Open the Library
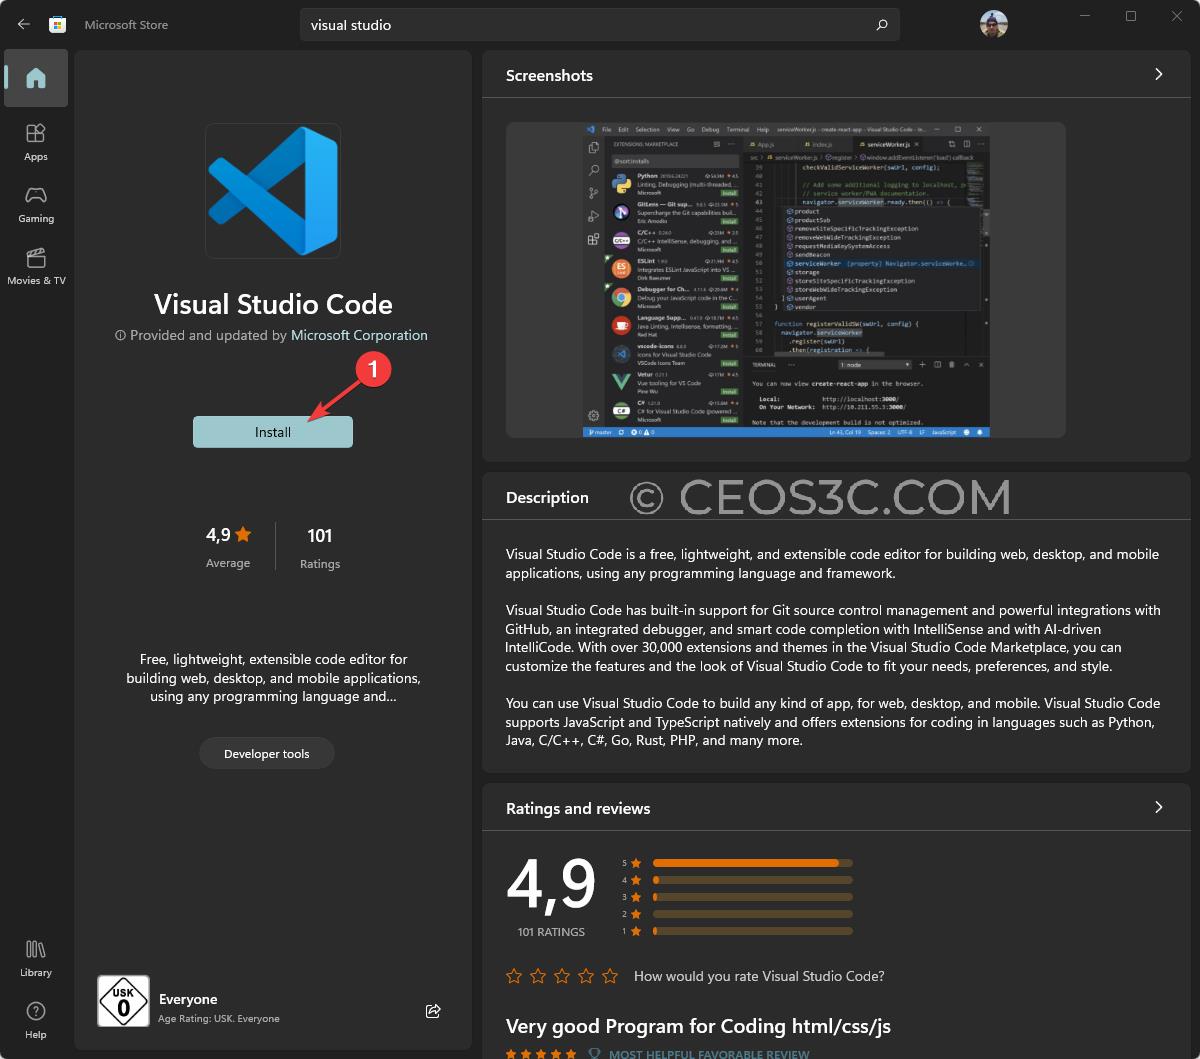Viewport: 1200px width, 1059px height. pos(36,958)
